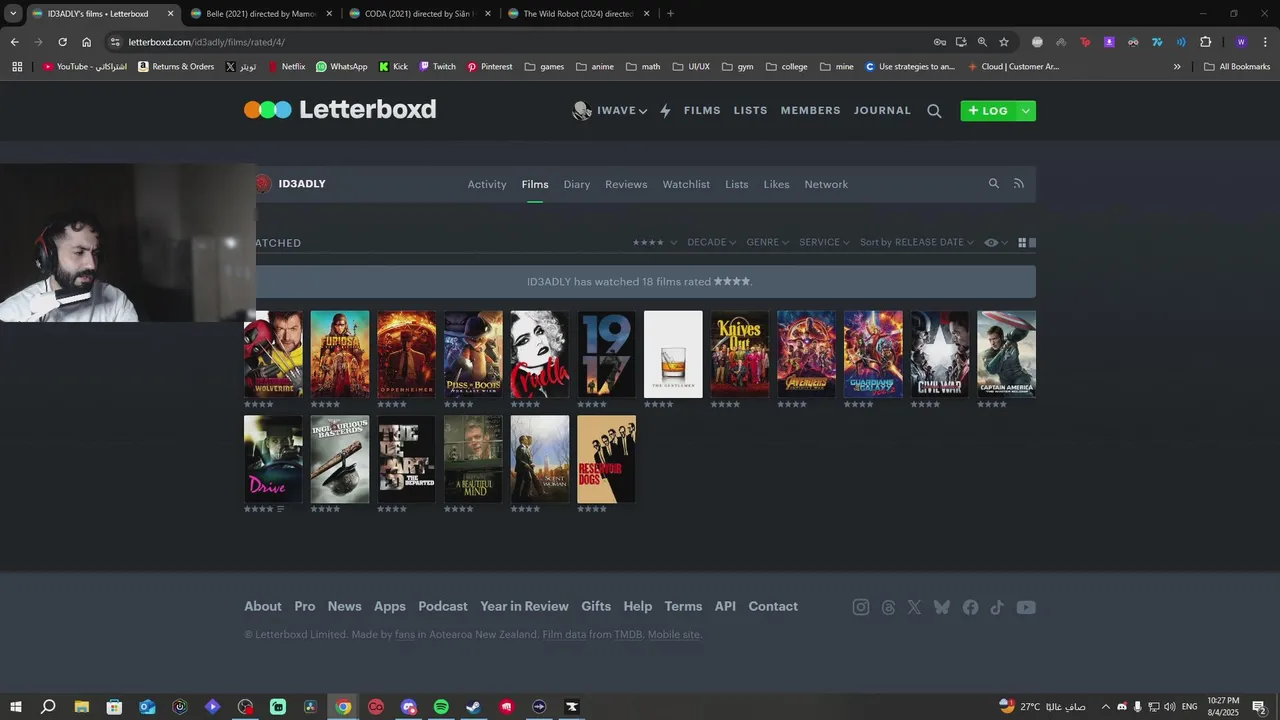Show hidden bookmarks chevron
Image resolution: width=1280 pixels, height=720 pixels.
[x=1177, y=67]
